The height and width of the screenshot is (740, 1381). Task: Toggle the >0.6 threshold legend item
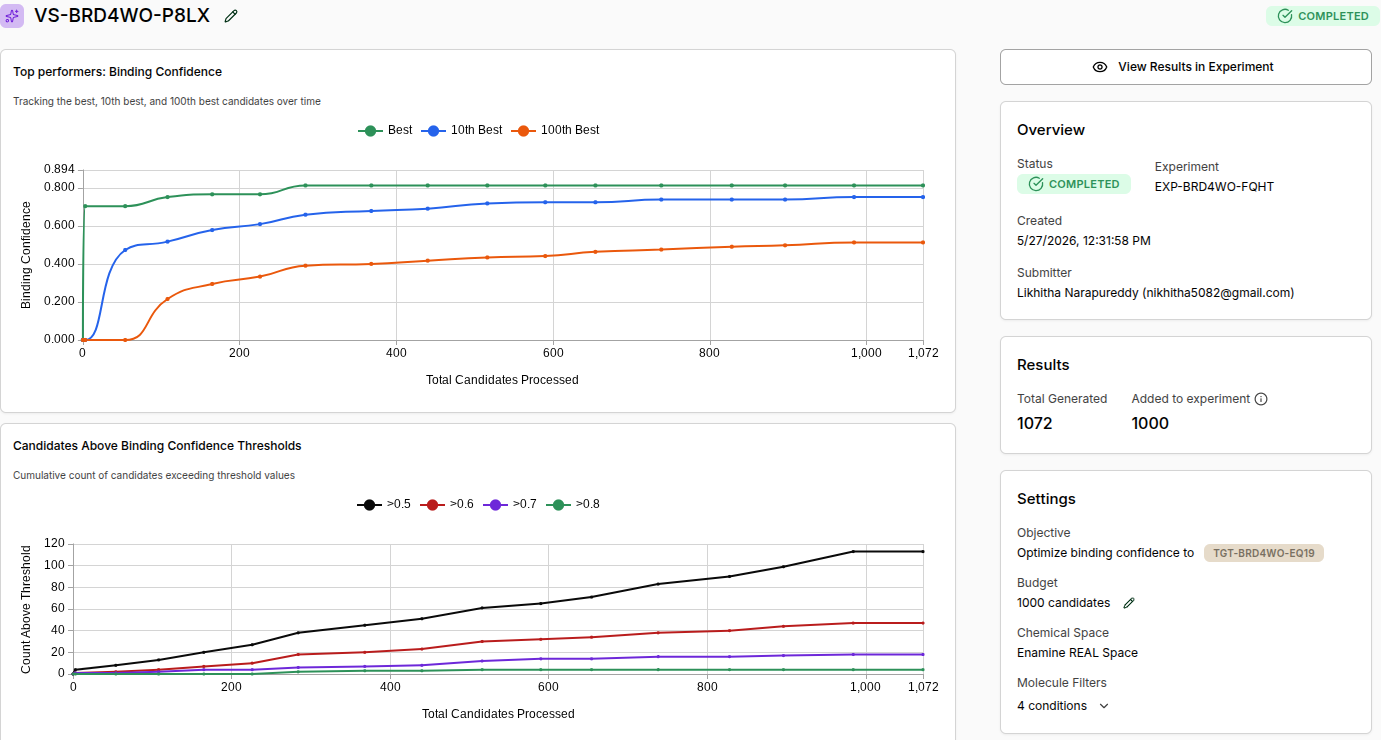click(447, 504)
